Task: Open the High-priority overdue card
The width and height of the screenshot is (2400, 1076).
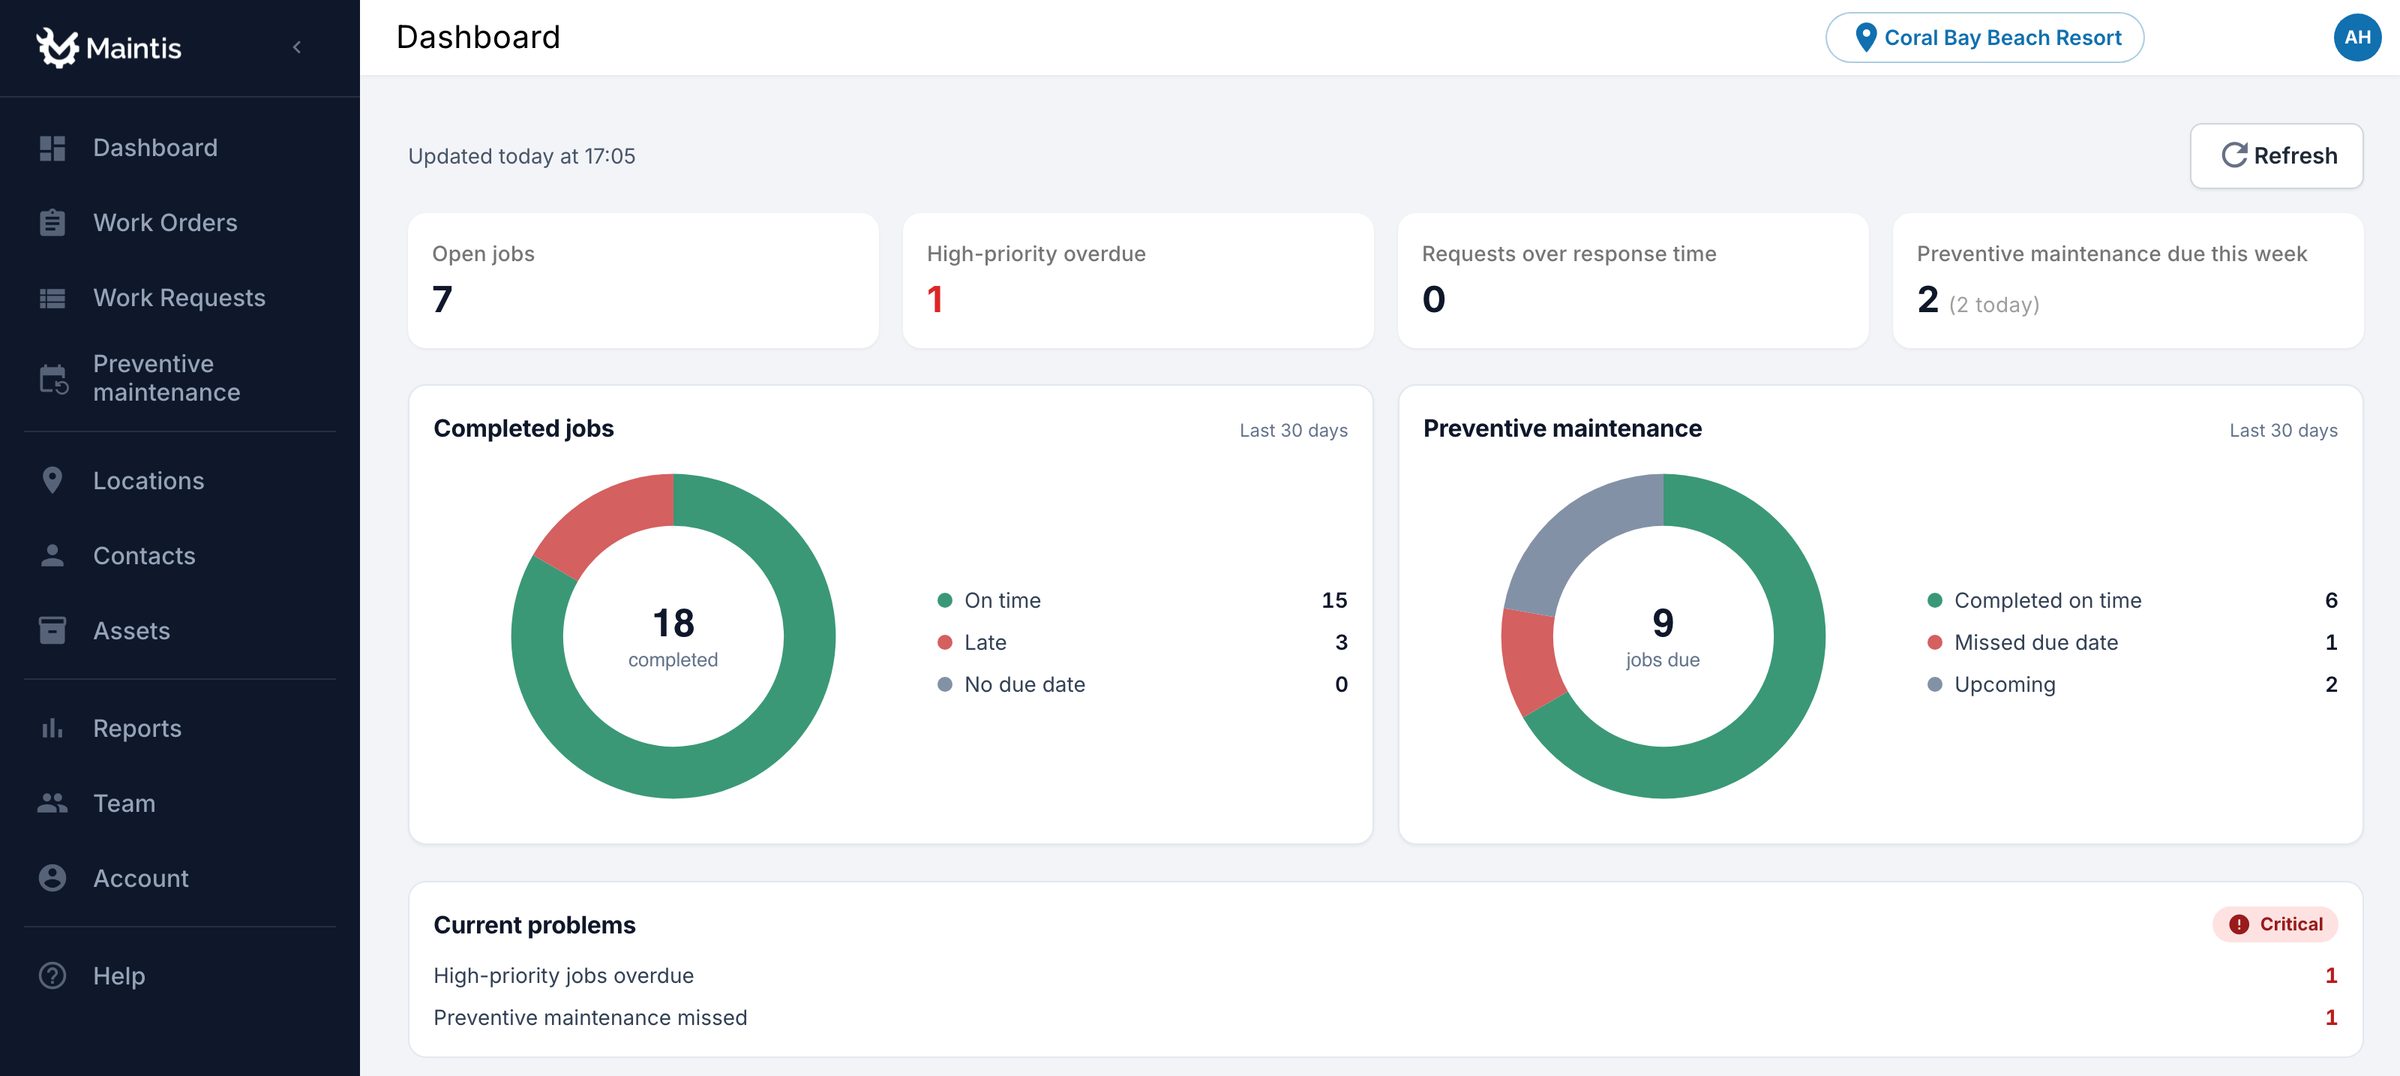Action: [x=1138, y=281]
